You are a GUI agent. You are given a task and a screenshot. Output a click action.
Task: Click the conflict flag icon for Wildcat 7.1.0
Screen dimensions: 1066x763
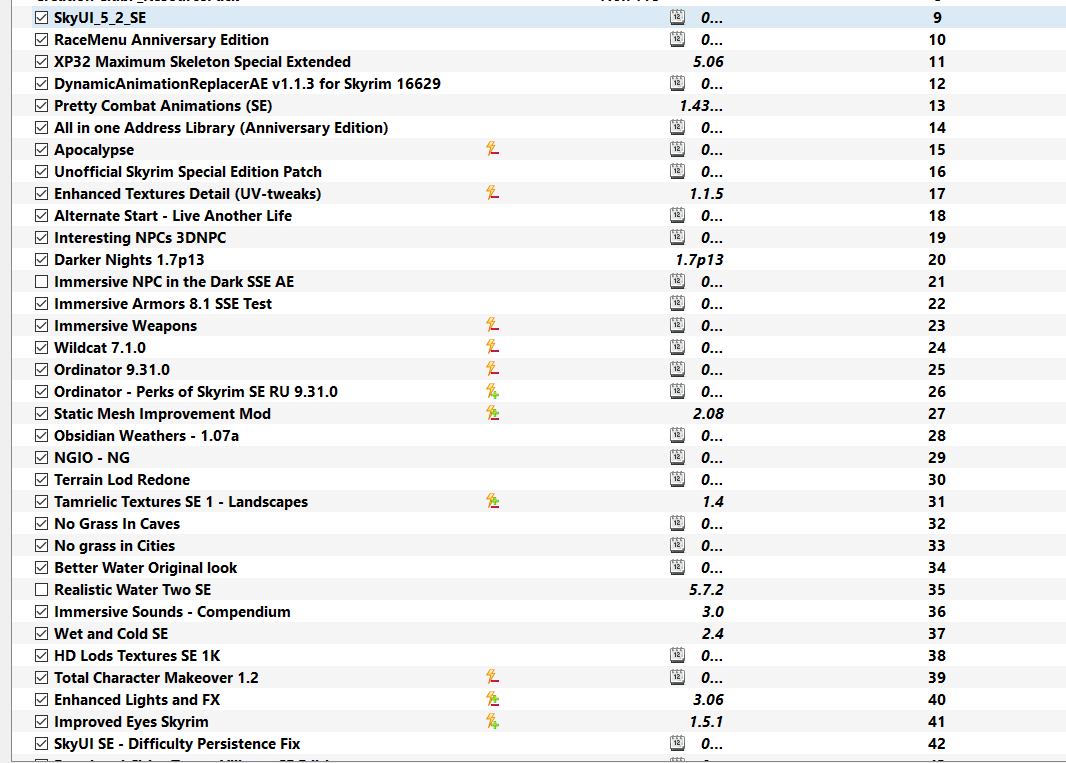[493, 347]
